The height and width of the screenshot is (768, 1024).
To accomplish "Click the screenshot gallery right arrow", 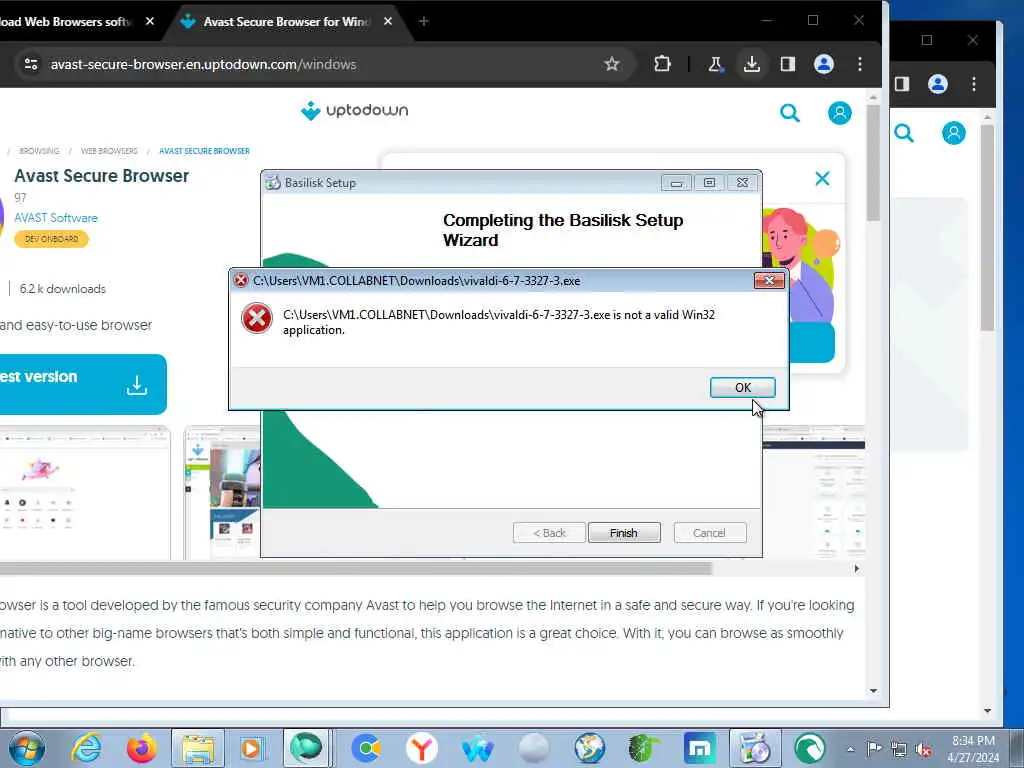I will click(857, 569).
